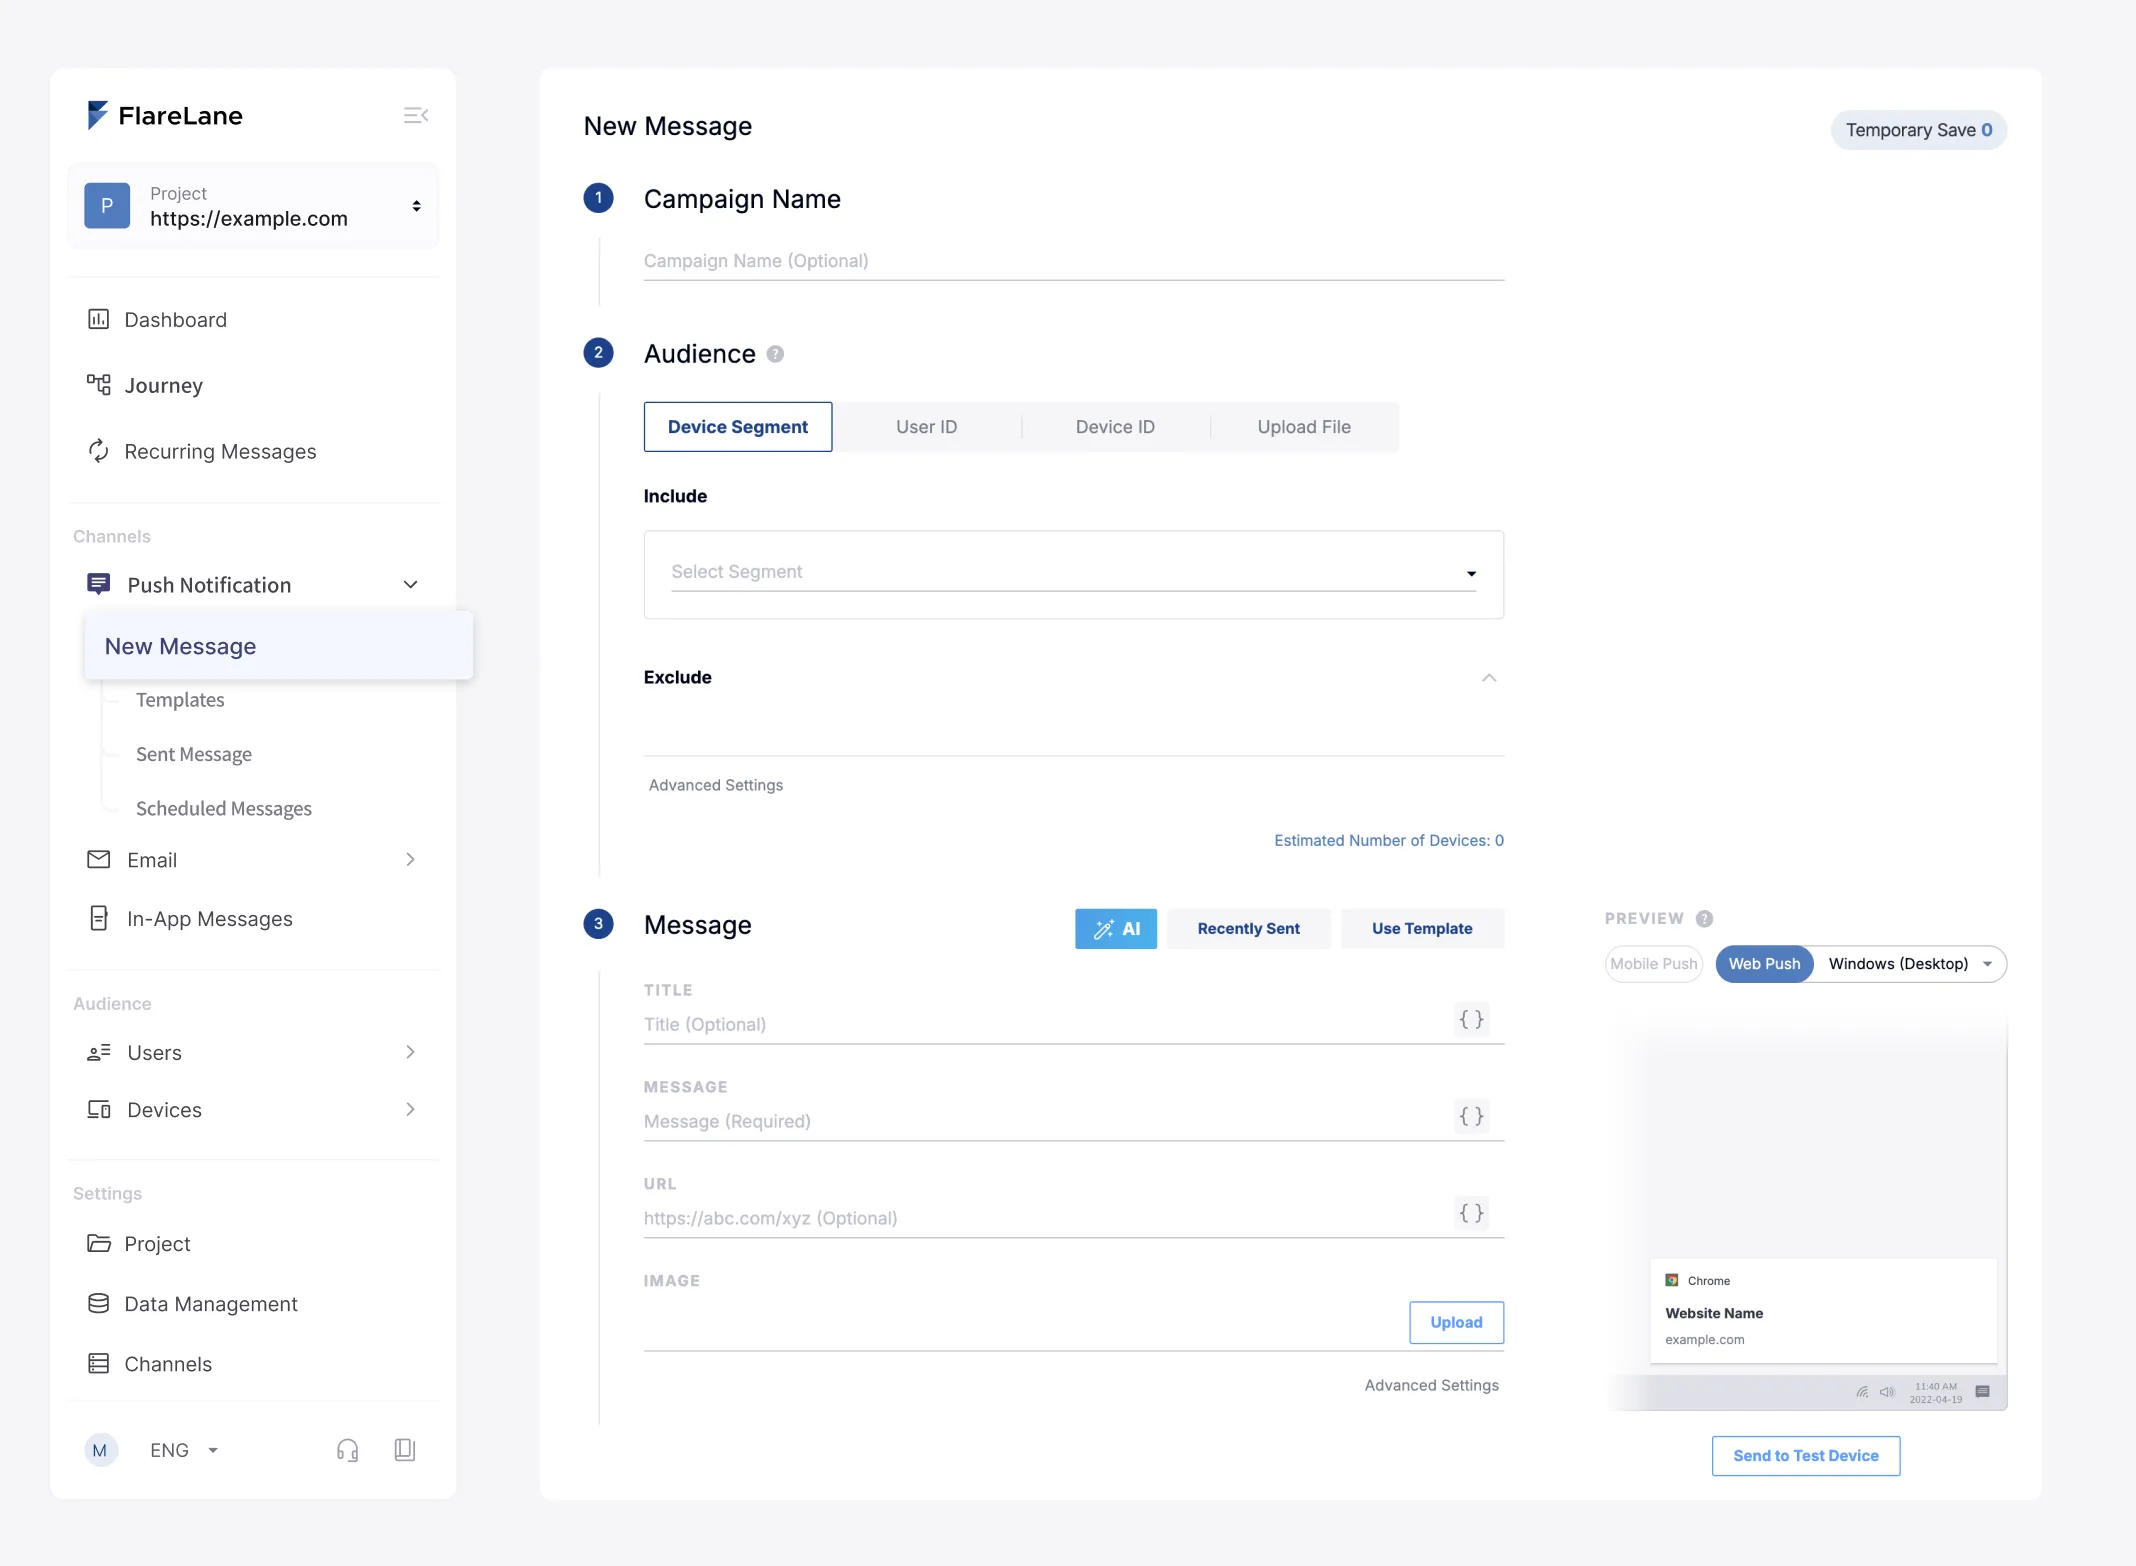
Task: Open the ENG language dropdown
Action: [185, 1450]
